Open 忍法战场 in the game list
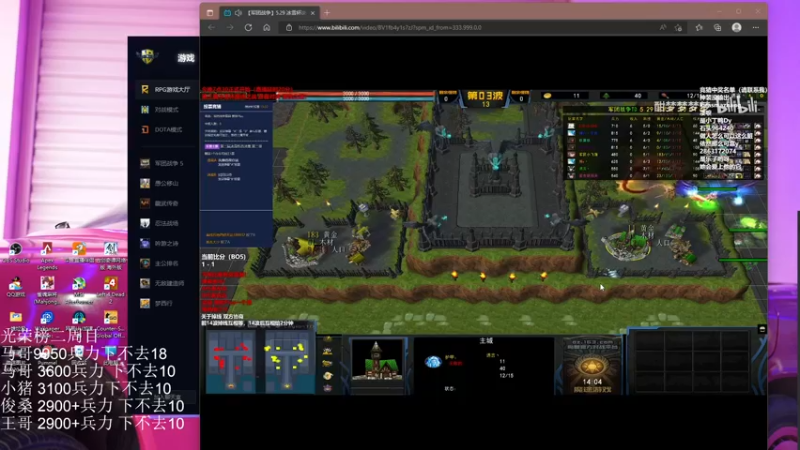The image size is (800, 450). [167, 223]
